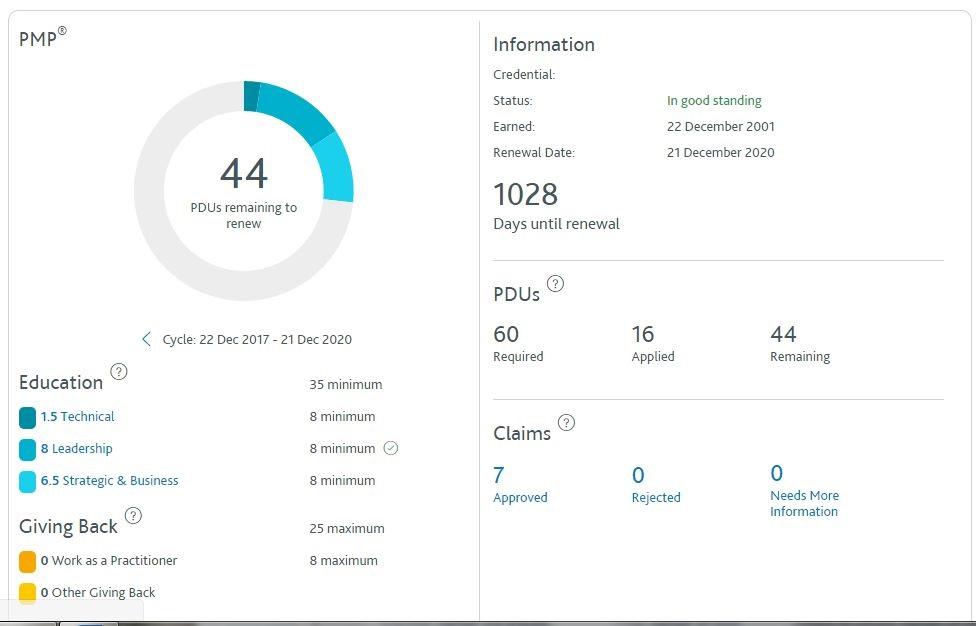This screenshot has height=626, width=976.
Task: Click the '1028' days until renewal value
Action: (x=525, y=194)
